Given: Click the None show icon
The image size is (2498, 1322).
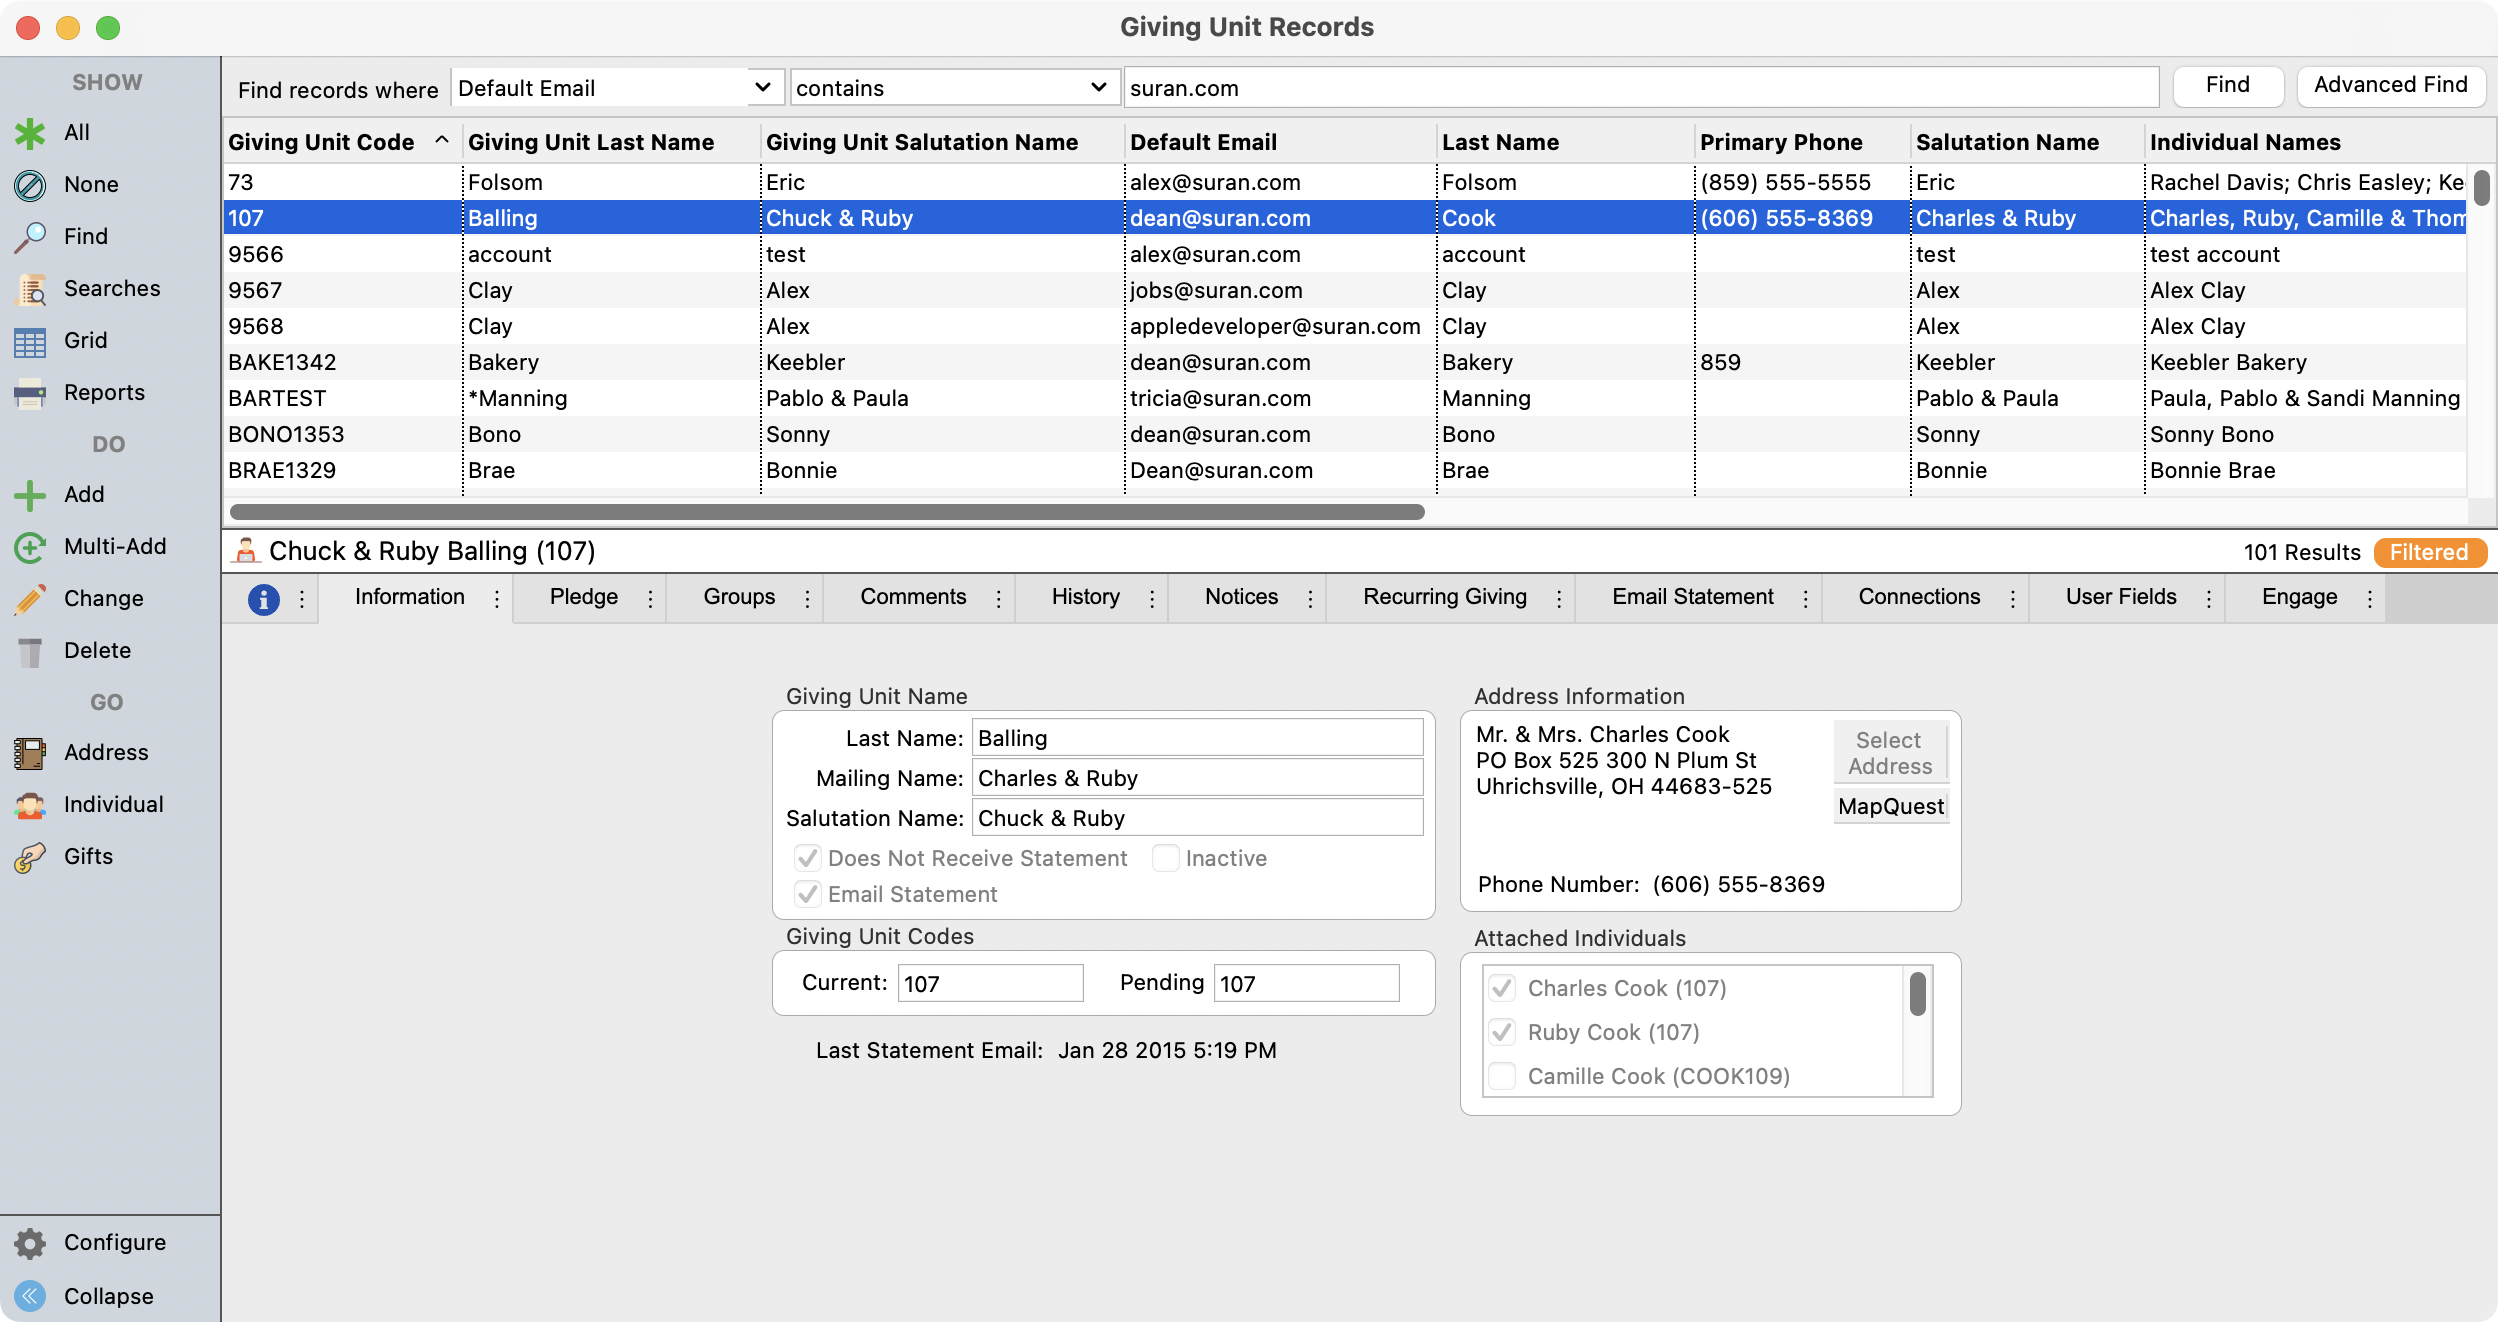Looking at the screenshot, I should [x=30, y=185].
